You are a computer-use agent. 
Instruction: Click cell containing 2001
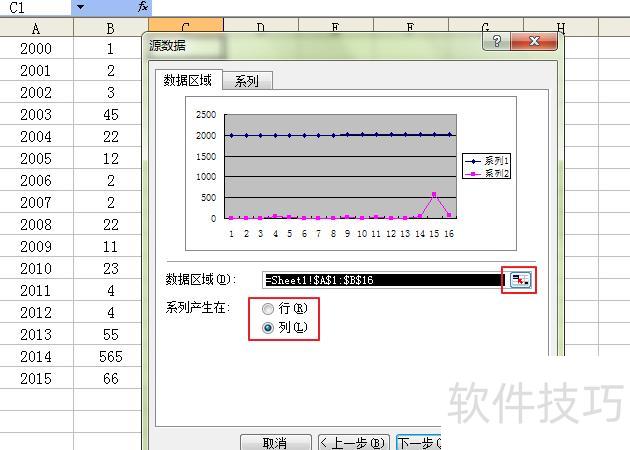pos(36,71)
